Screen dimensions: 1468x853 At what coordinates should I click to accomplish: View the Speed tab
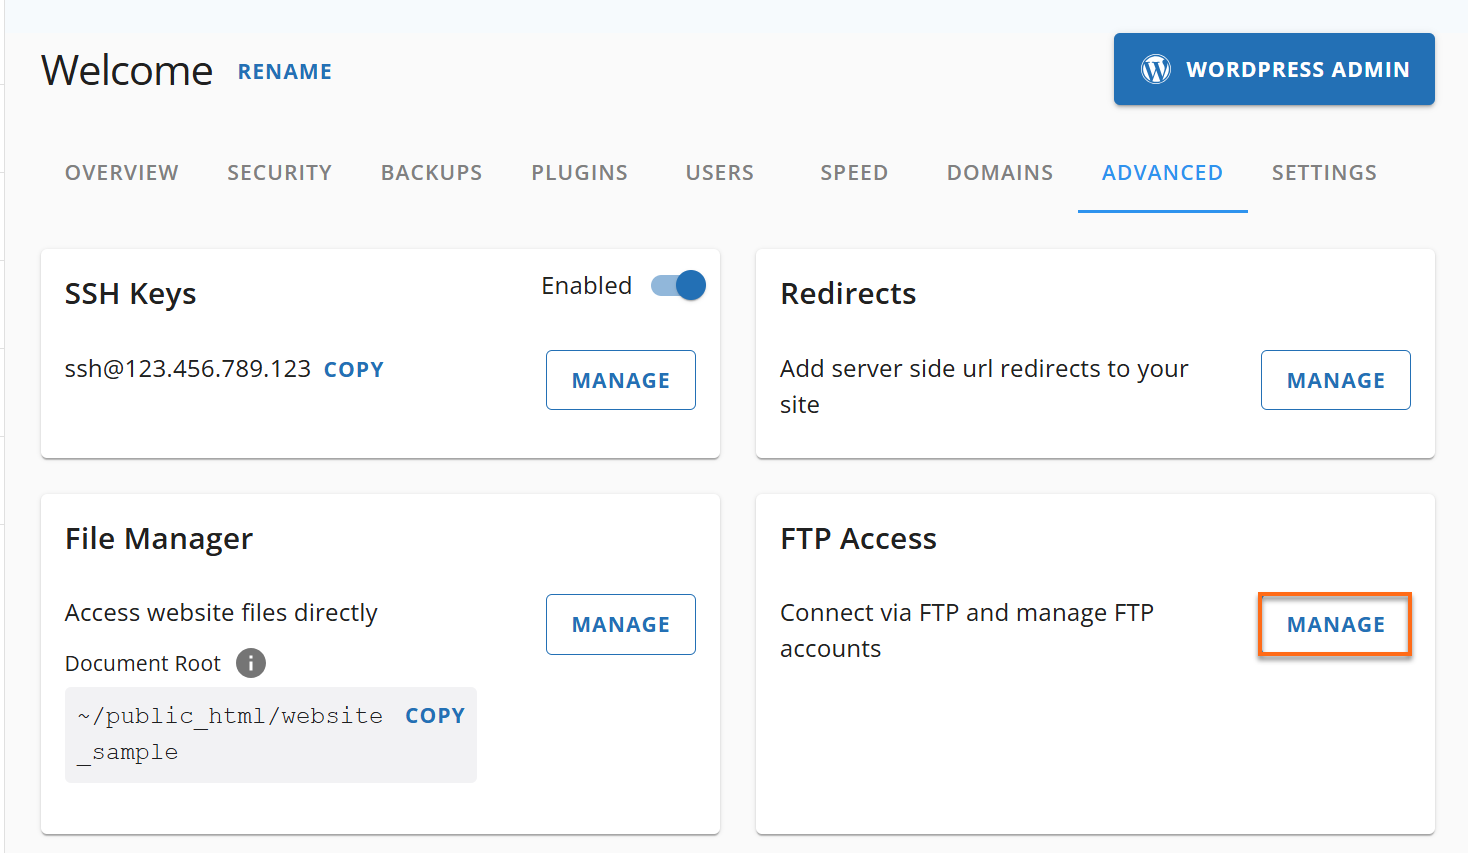click(854, 173)
